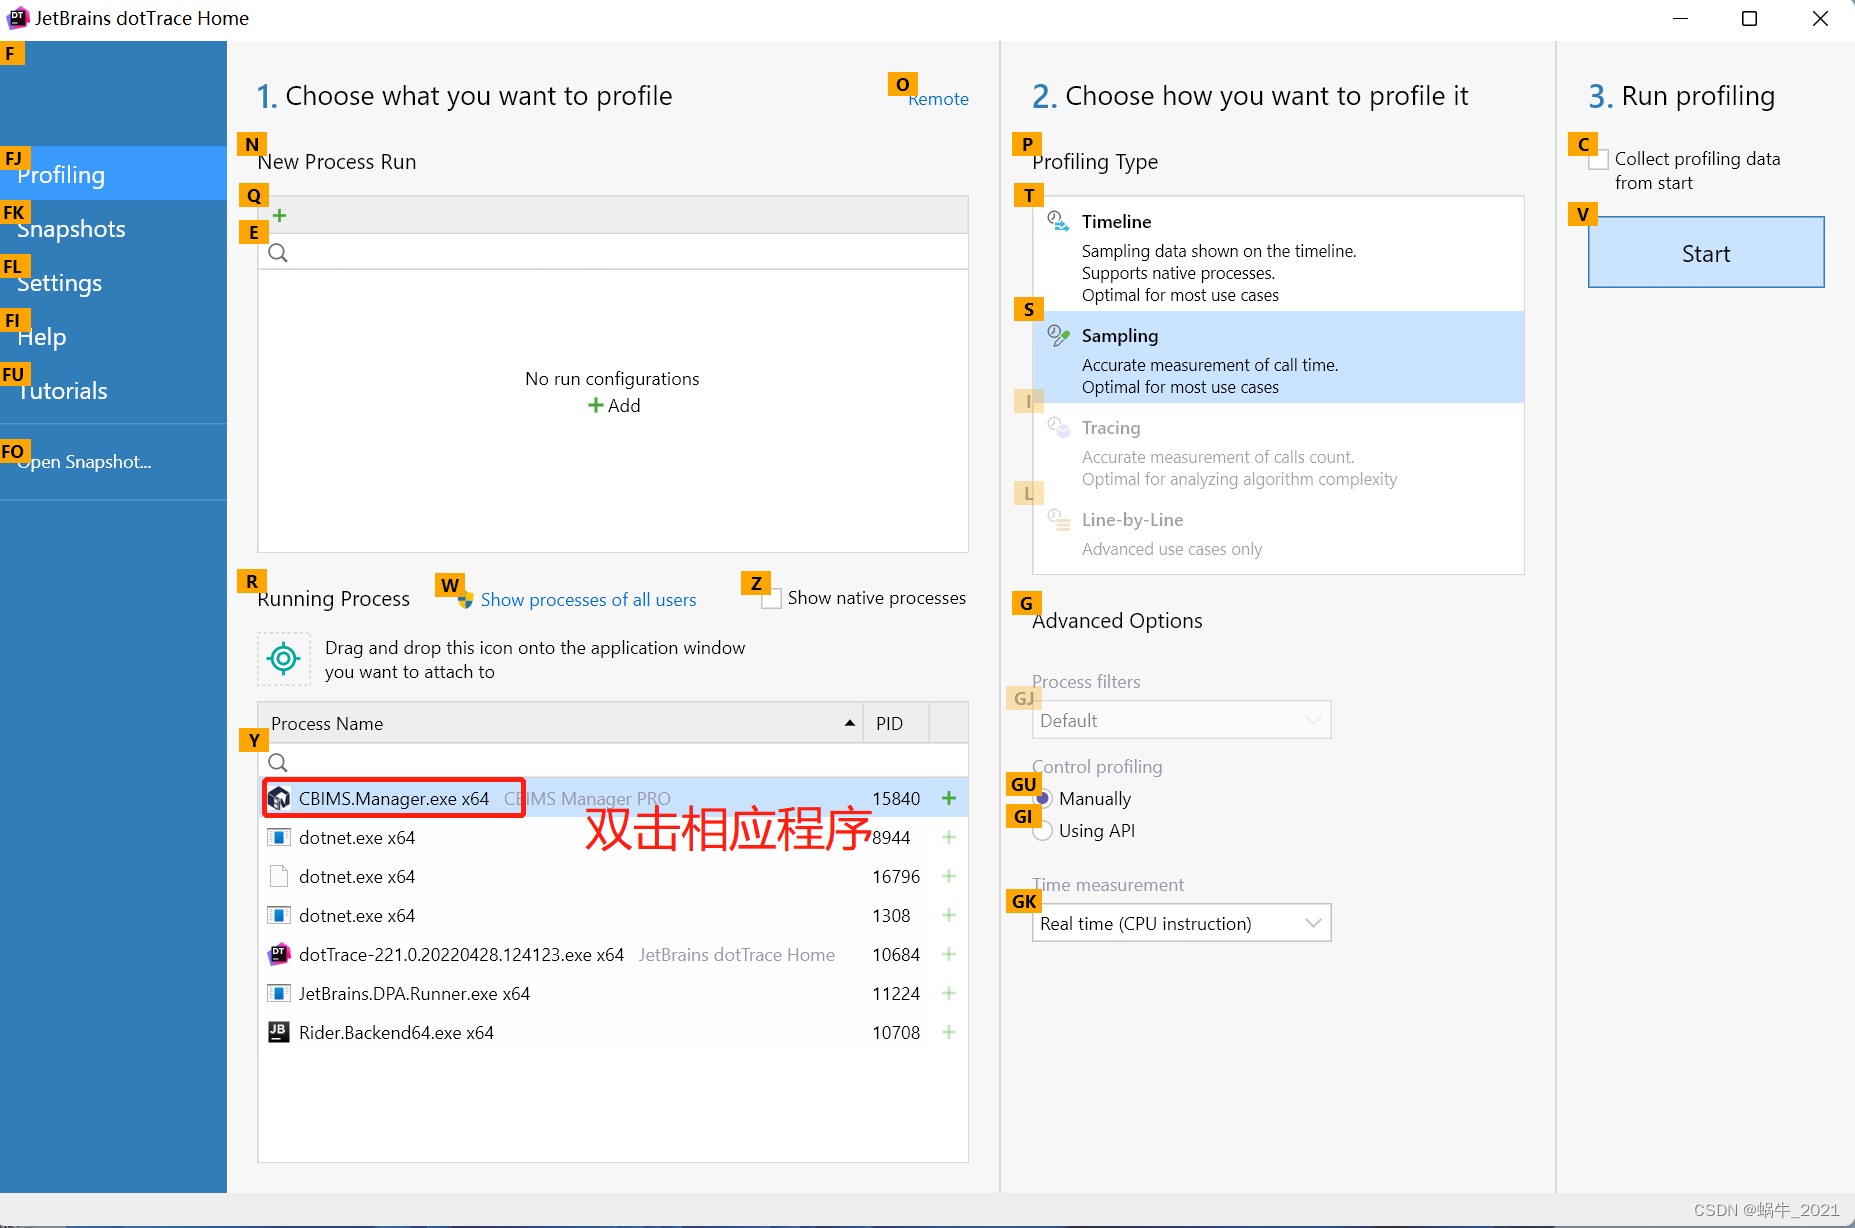This screenshot has width=1855, height=1228.
Task: Click the Start profiling button
Action: point(1706,253)
